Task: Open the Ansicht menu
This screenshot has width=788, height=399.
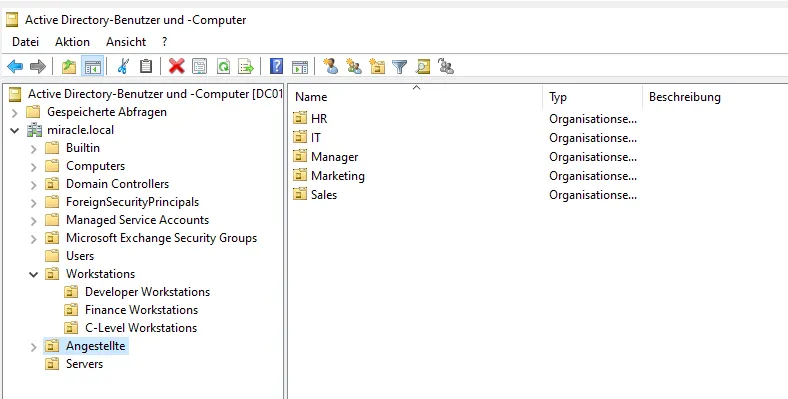Action: 126,42
